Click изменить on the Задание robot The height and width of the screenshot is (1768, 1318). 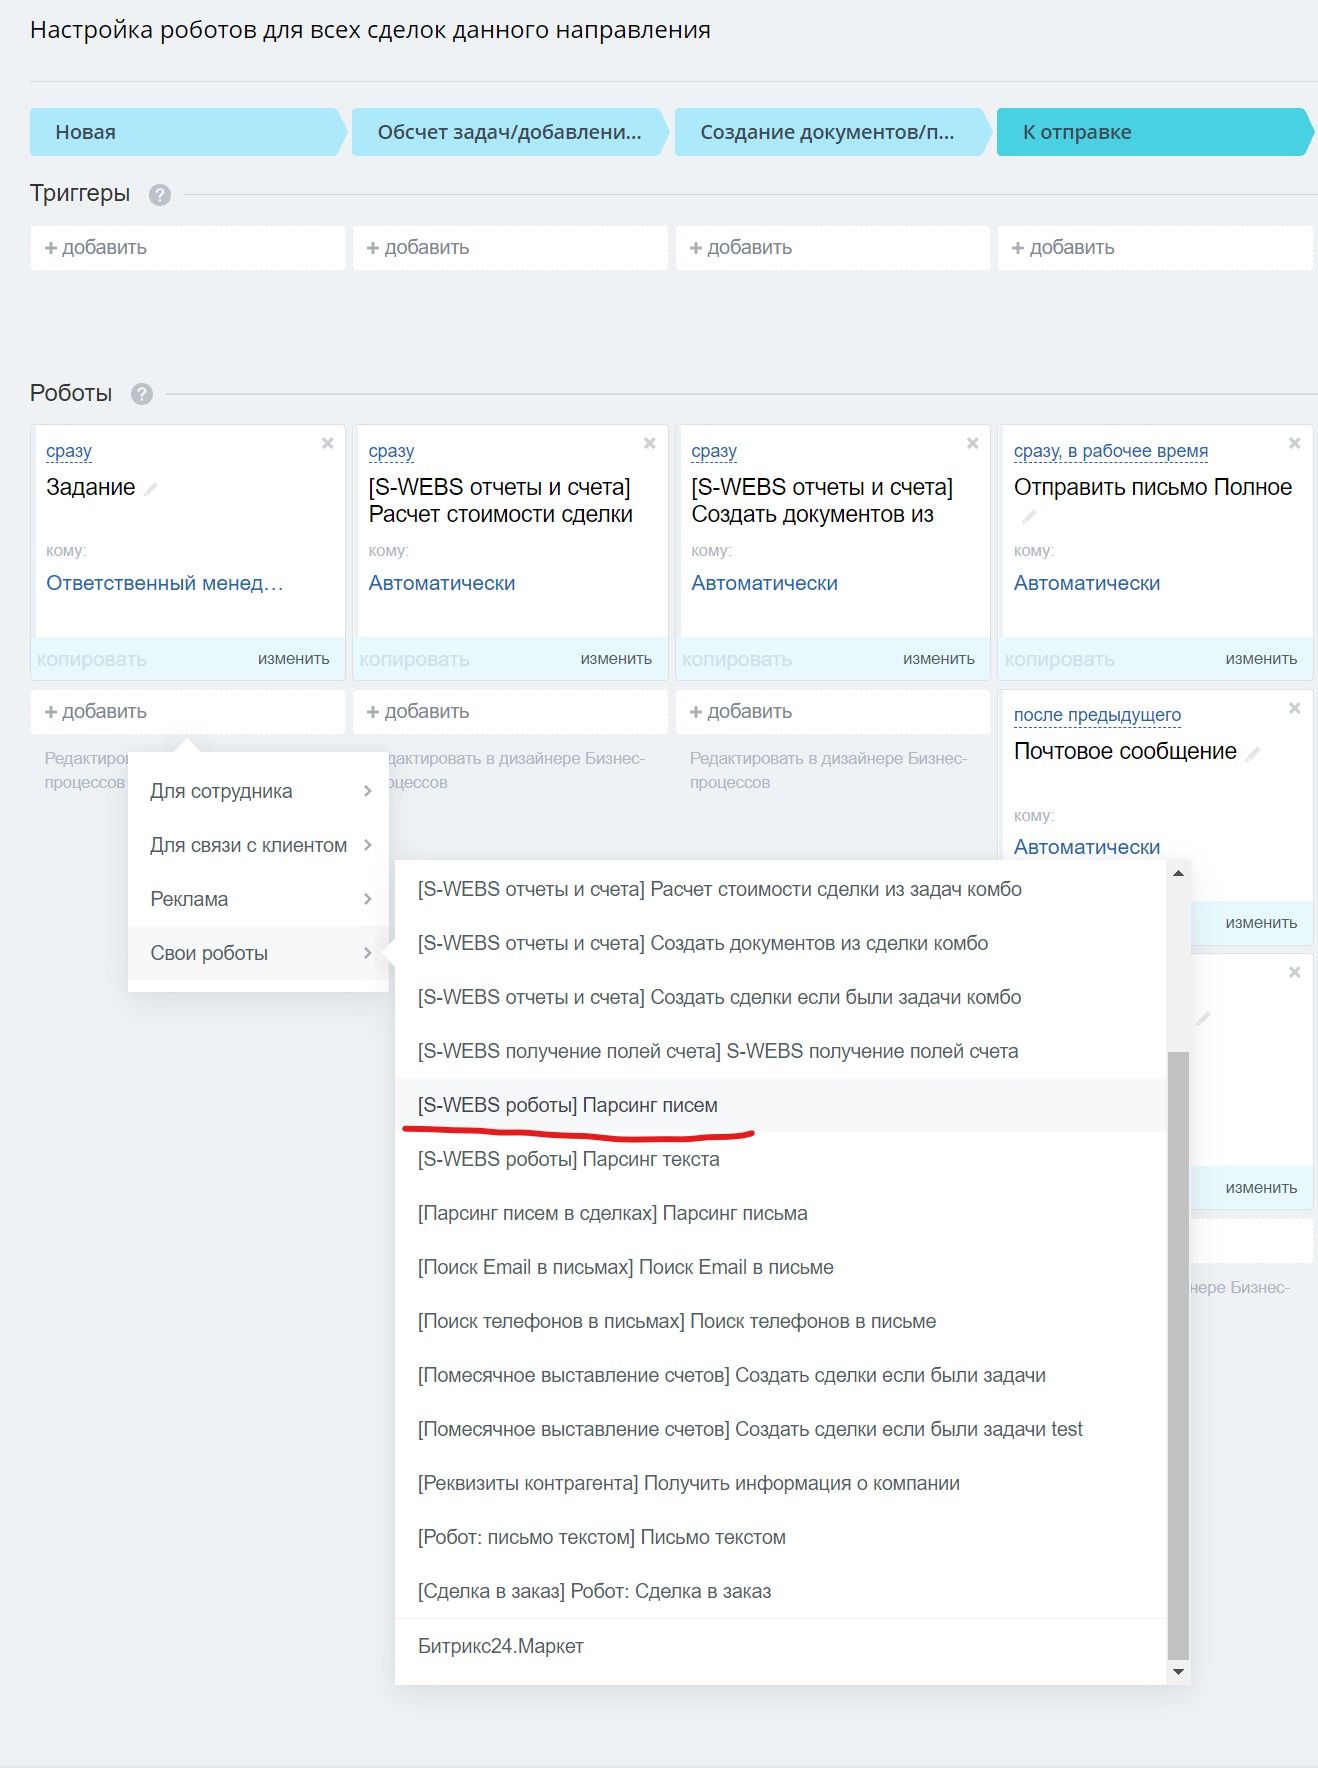[293, 659]
